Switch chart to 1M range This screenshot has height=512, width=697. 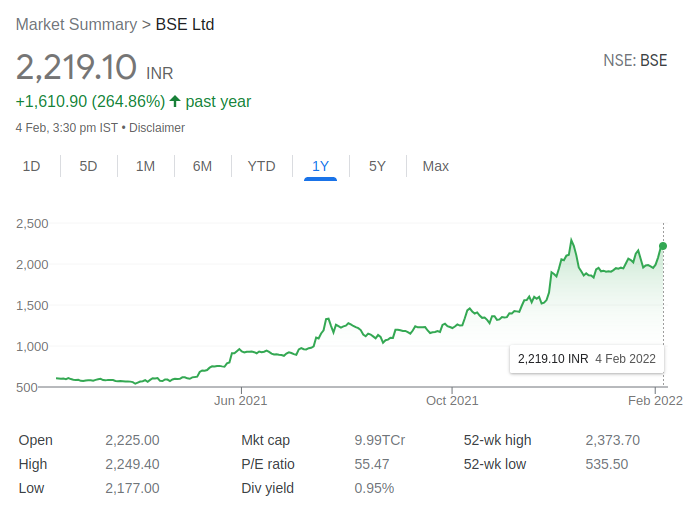click(x=145, y=166)
